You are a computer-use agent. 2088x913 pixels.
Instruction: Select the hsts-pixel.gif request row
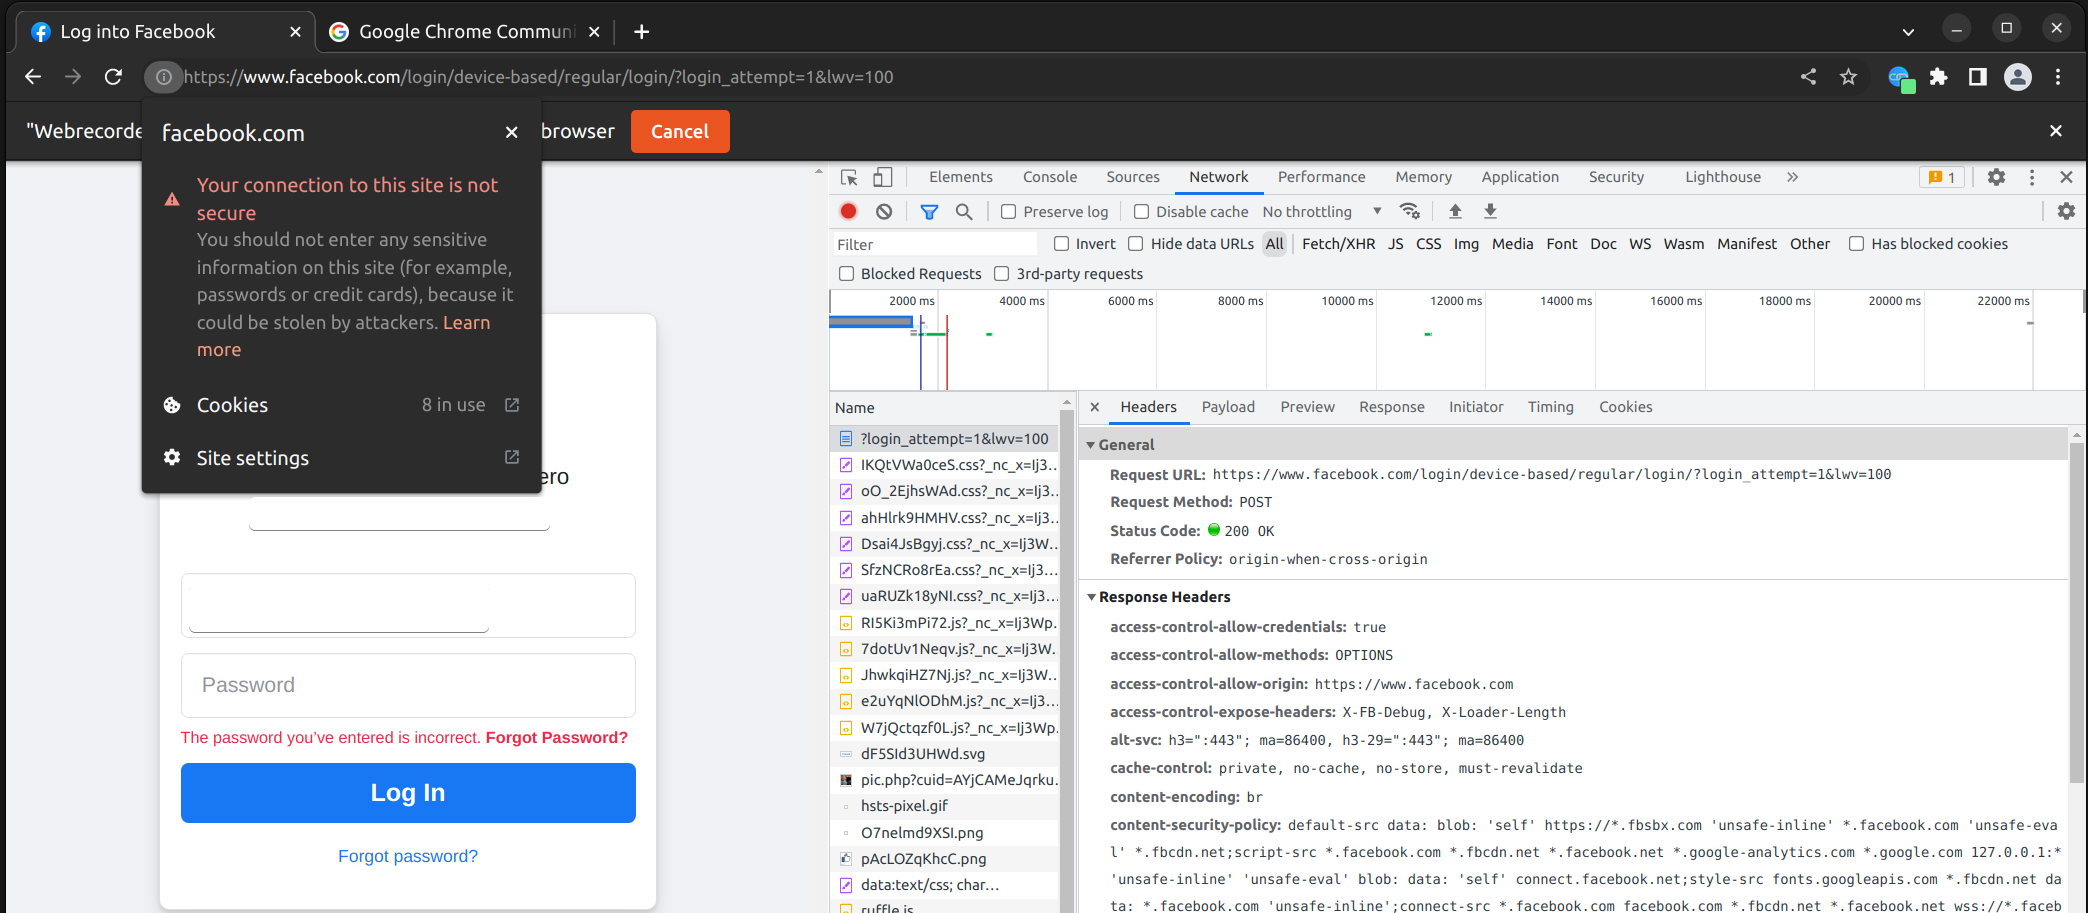click(944, 806)
